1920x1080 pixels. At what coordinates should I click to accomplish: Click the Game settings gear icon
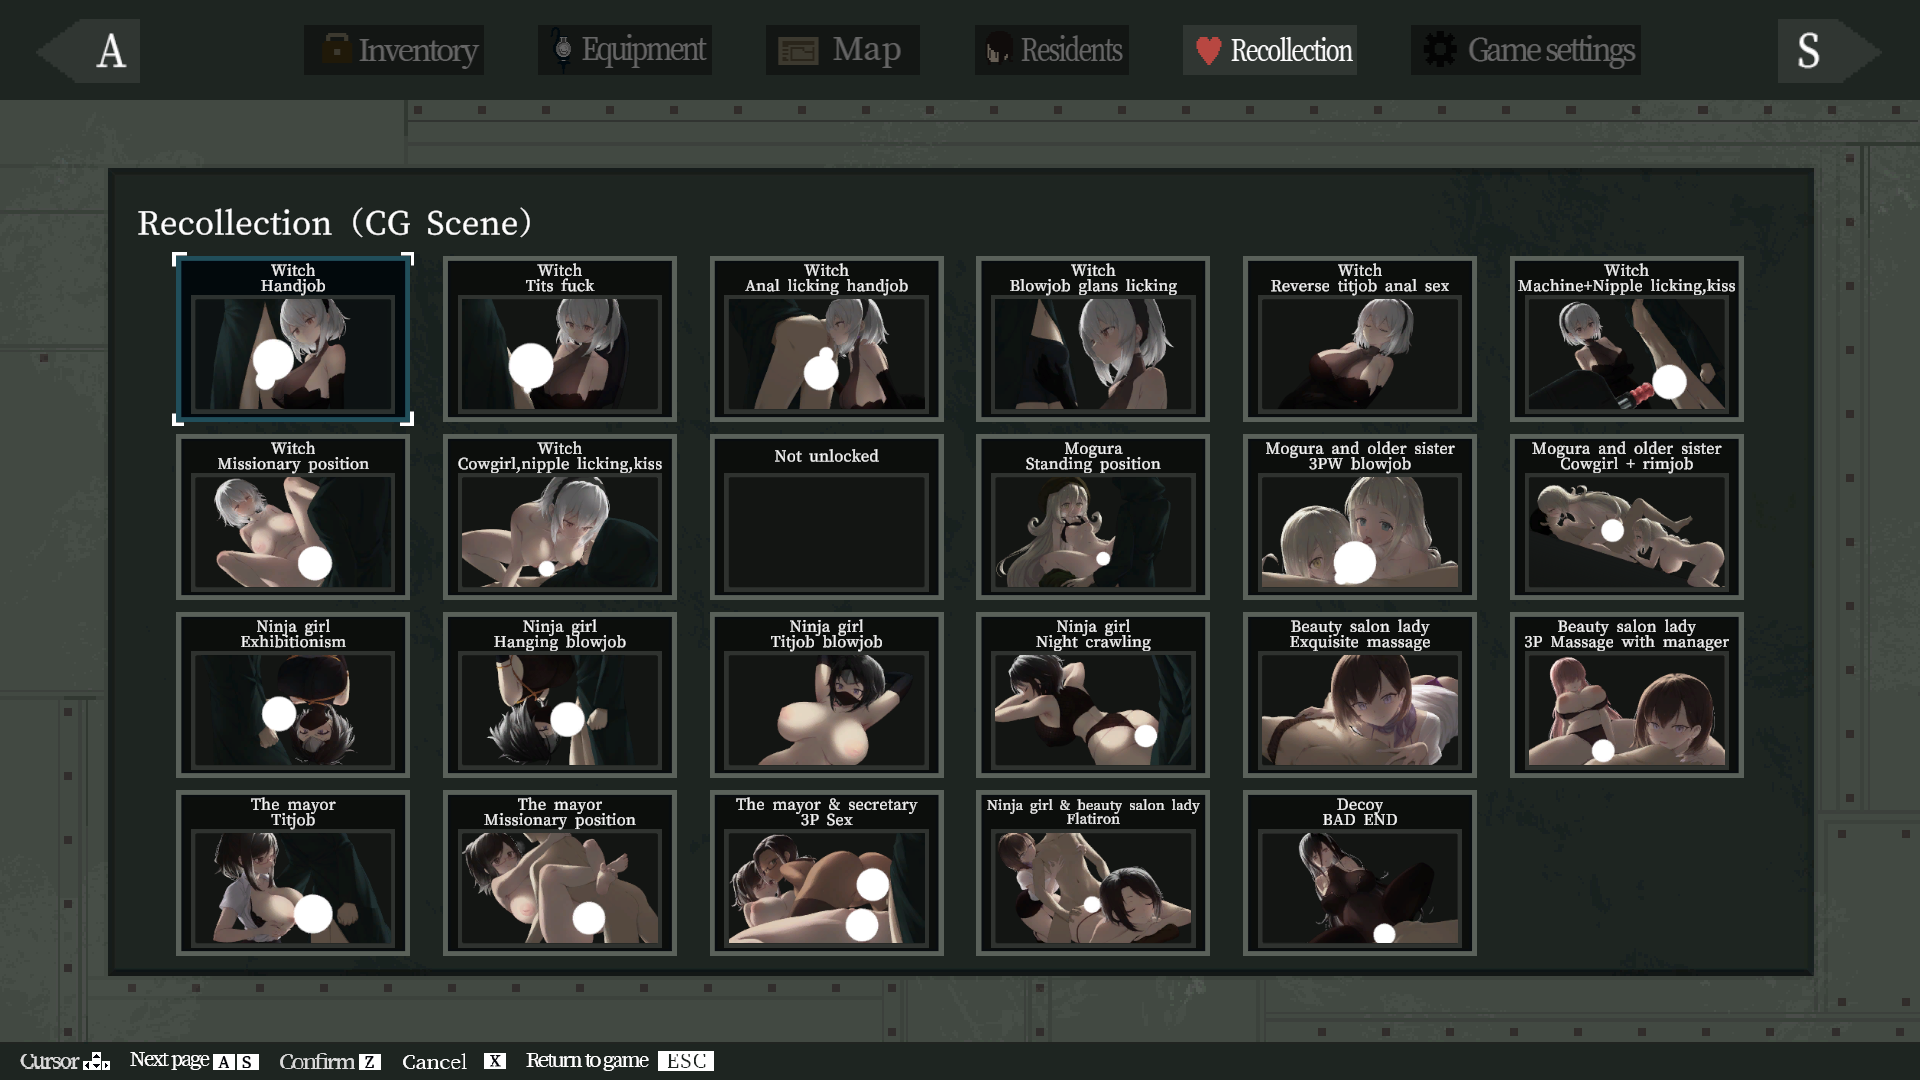click(1440, 49)
